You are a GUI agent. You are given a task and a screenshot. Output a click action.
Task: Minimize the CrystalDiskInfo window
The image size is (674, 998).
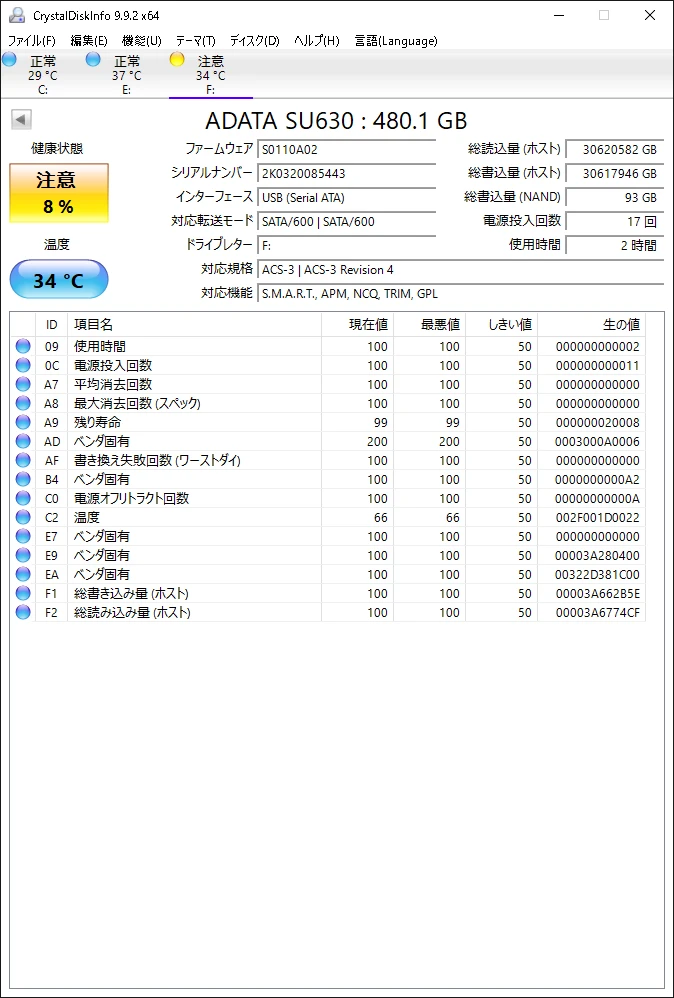[x=558, y=15]
